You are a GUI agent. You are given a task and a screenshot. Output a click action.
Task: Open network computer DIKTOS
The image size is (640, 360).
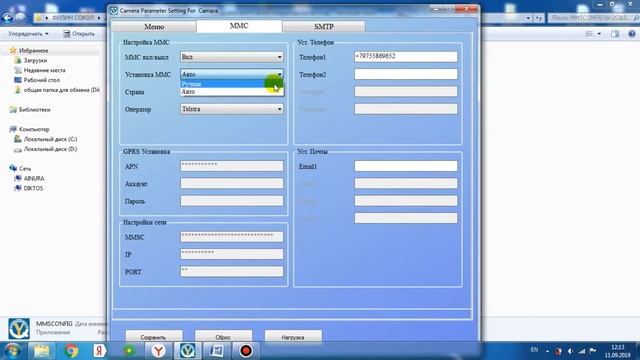pos(33,188)
